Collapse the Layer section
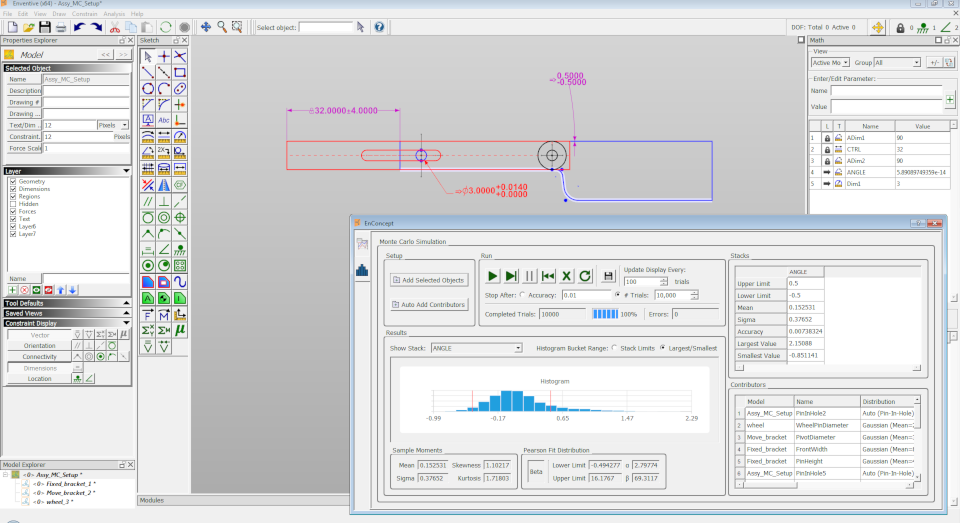Screen dimensions: 960x523 point(126,171)
